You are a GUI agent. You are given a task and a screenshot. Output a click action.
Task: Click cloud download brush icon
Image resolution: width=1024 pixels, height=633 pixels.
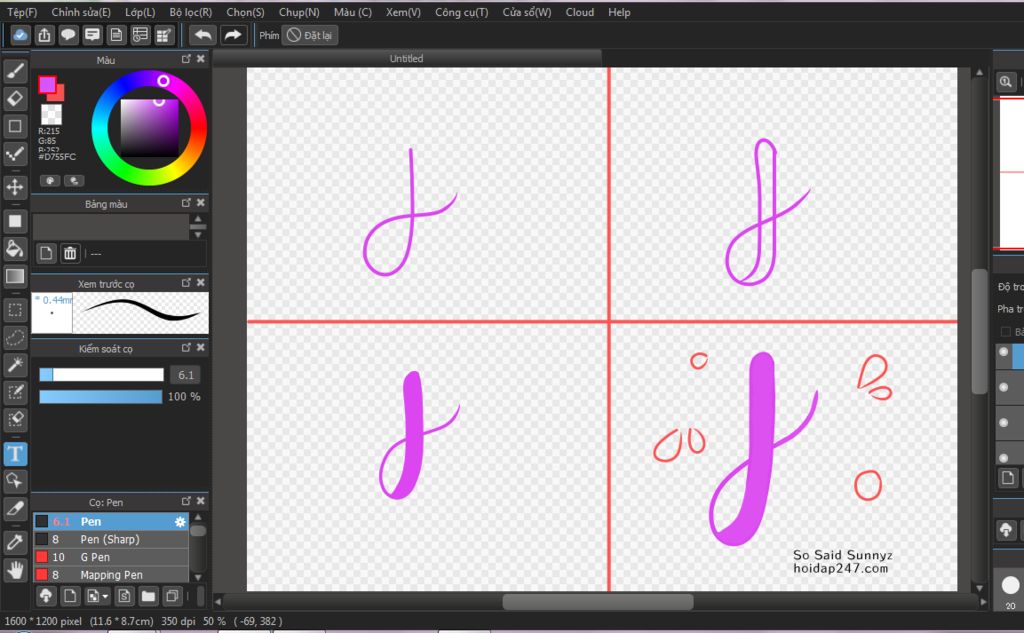point(46,596)
